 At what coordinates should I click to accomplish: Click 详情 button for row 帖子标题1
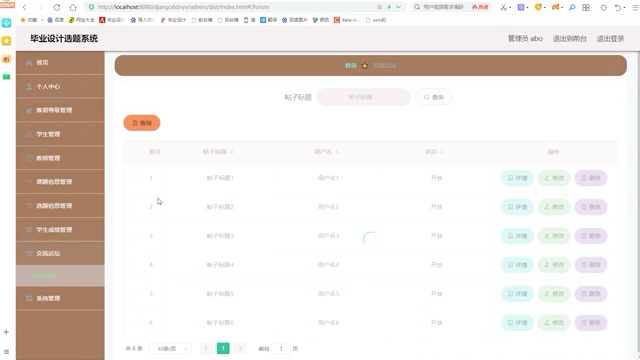517,178
